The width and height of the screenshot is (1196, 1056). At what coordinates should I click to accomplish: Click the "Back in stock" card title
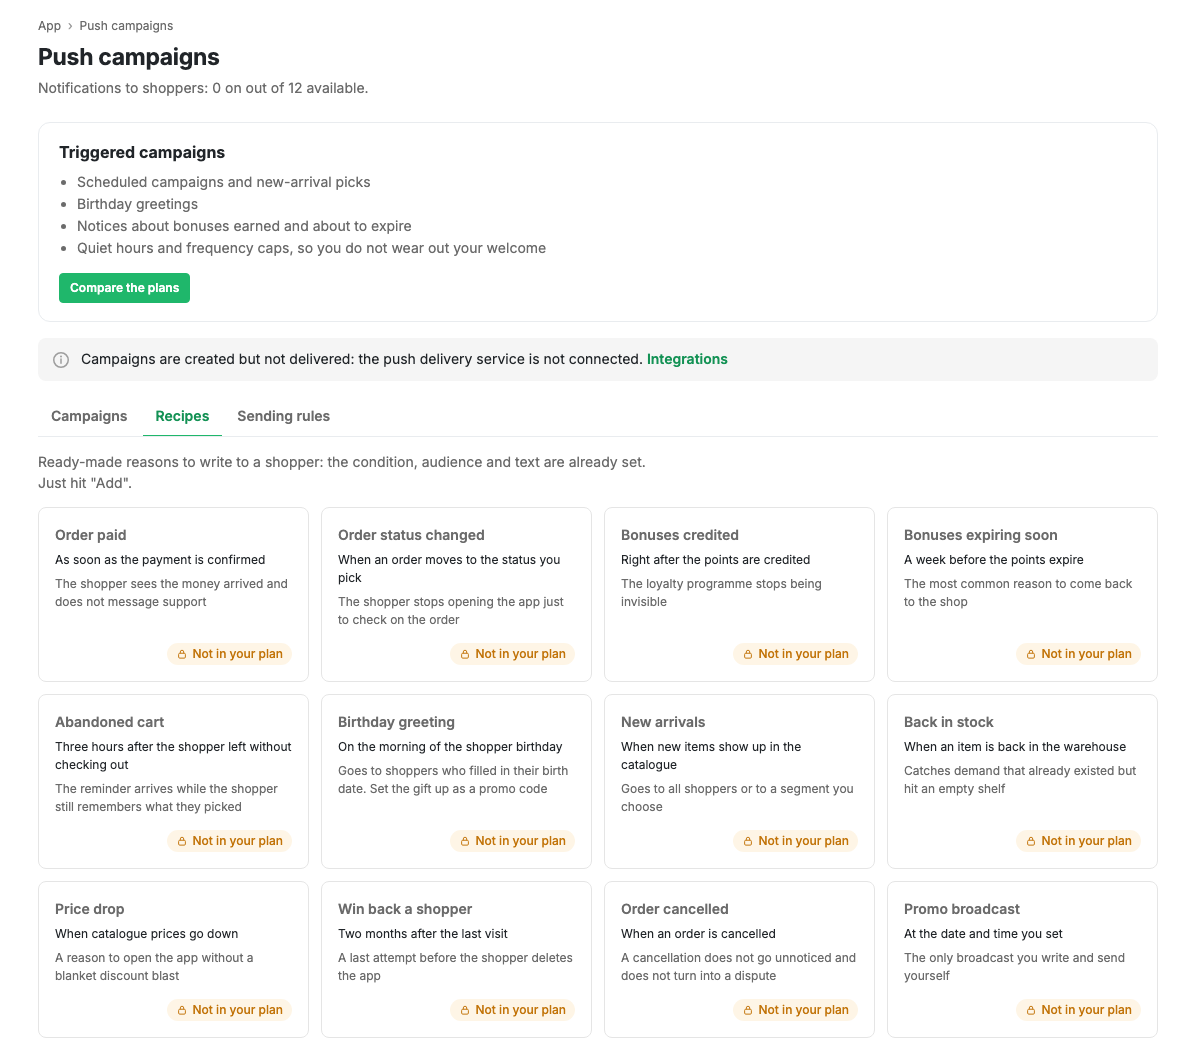[949, 723]
